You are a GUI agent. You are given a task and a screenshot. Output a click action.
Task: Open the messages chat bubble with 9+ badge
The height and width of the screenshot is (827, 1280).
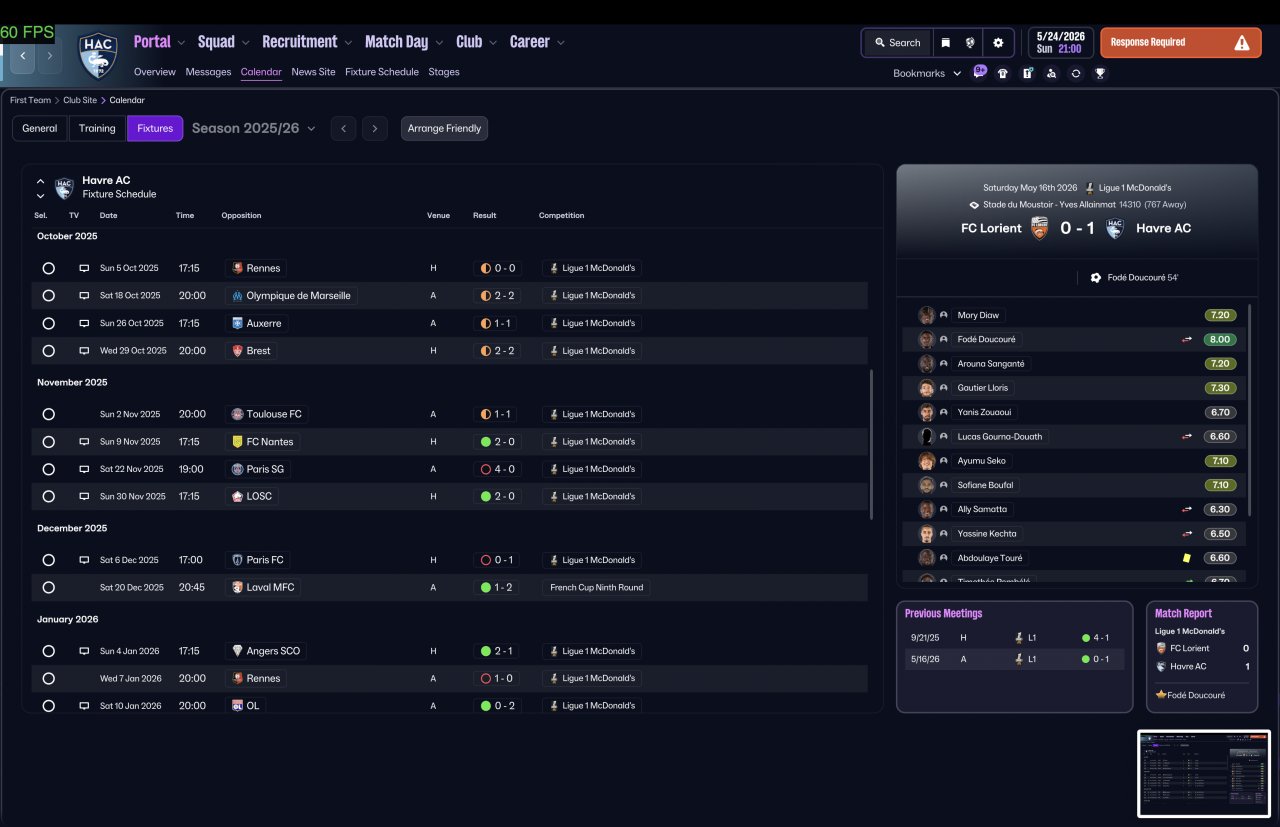[x=979, y=72]
